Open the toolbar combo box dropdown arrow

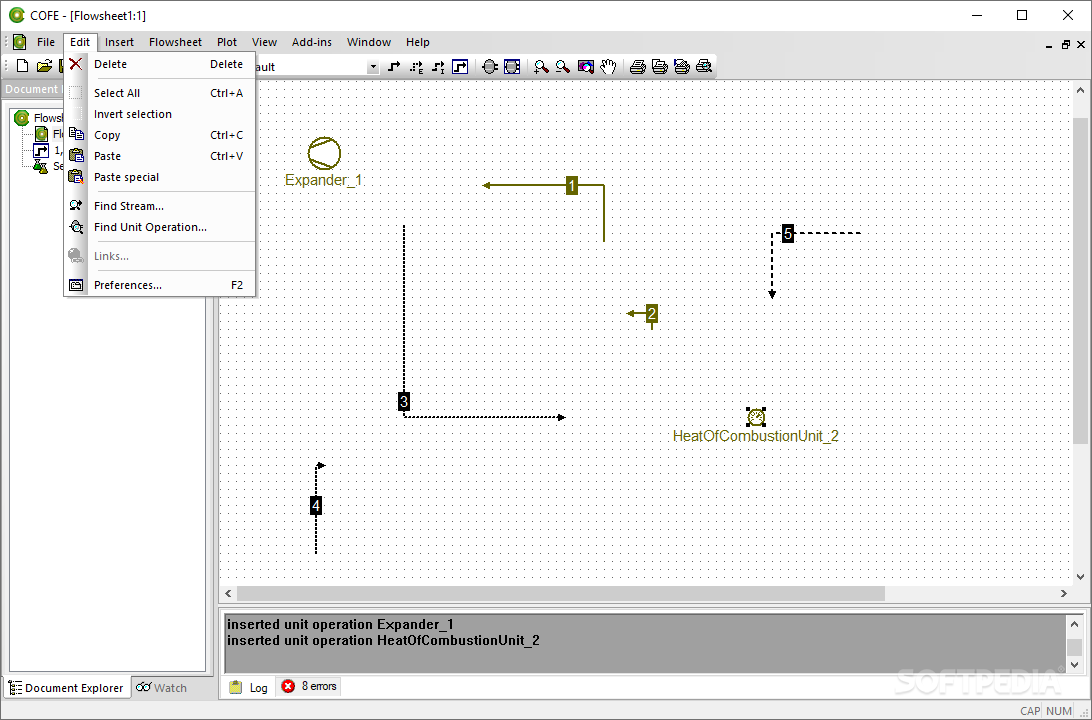tap(373, 67)
